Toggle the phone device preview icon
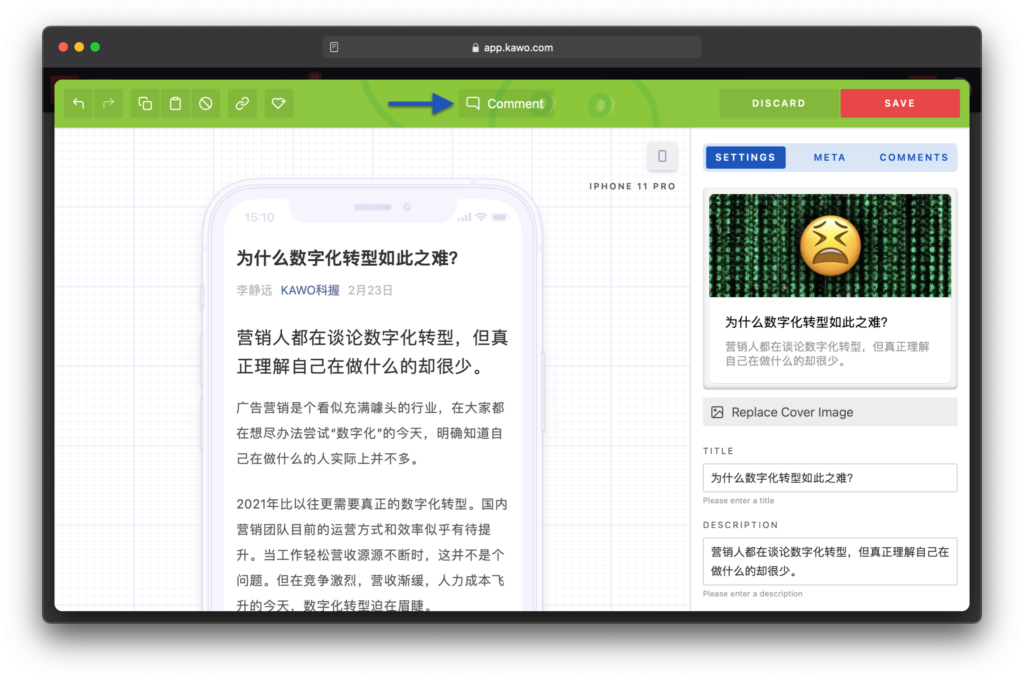The width and height of the screenshot is (1024, 678). click(662, 156)
